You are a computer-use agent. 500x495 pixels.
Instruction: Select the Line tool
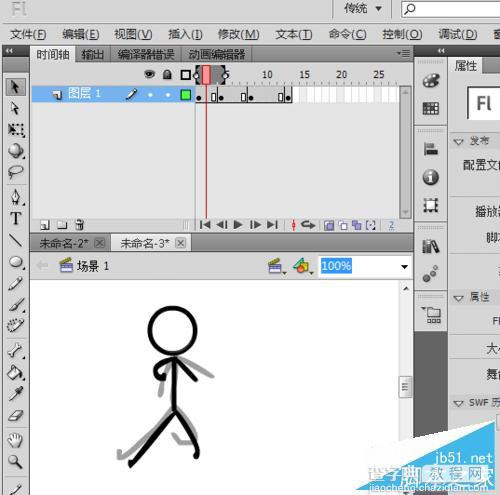click(x=15, y=240)
